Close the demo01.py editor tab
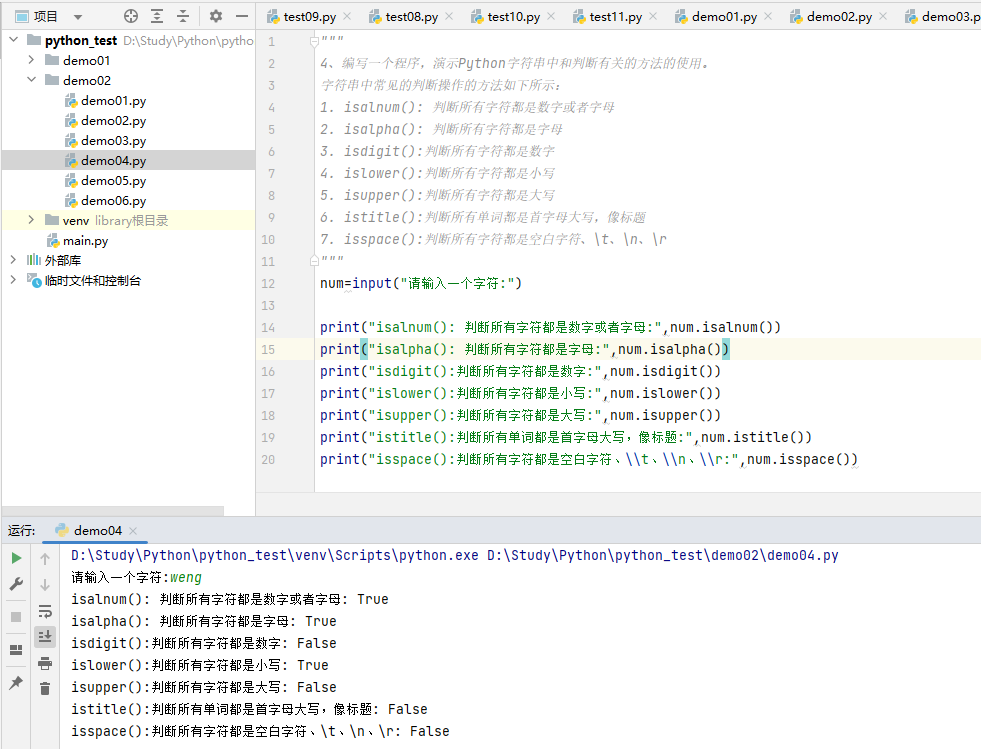The height and width of the screenshot is (749, 981). click(x=768, y=16)
